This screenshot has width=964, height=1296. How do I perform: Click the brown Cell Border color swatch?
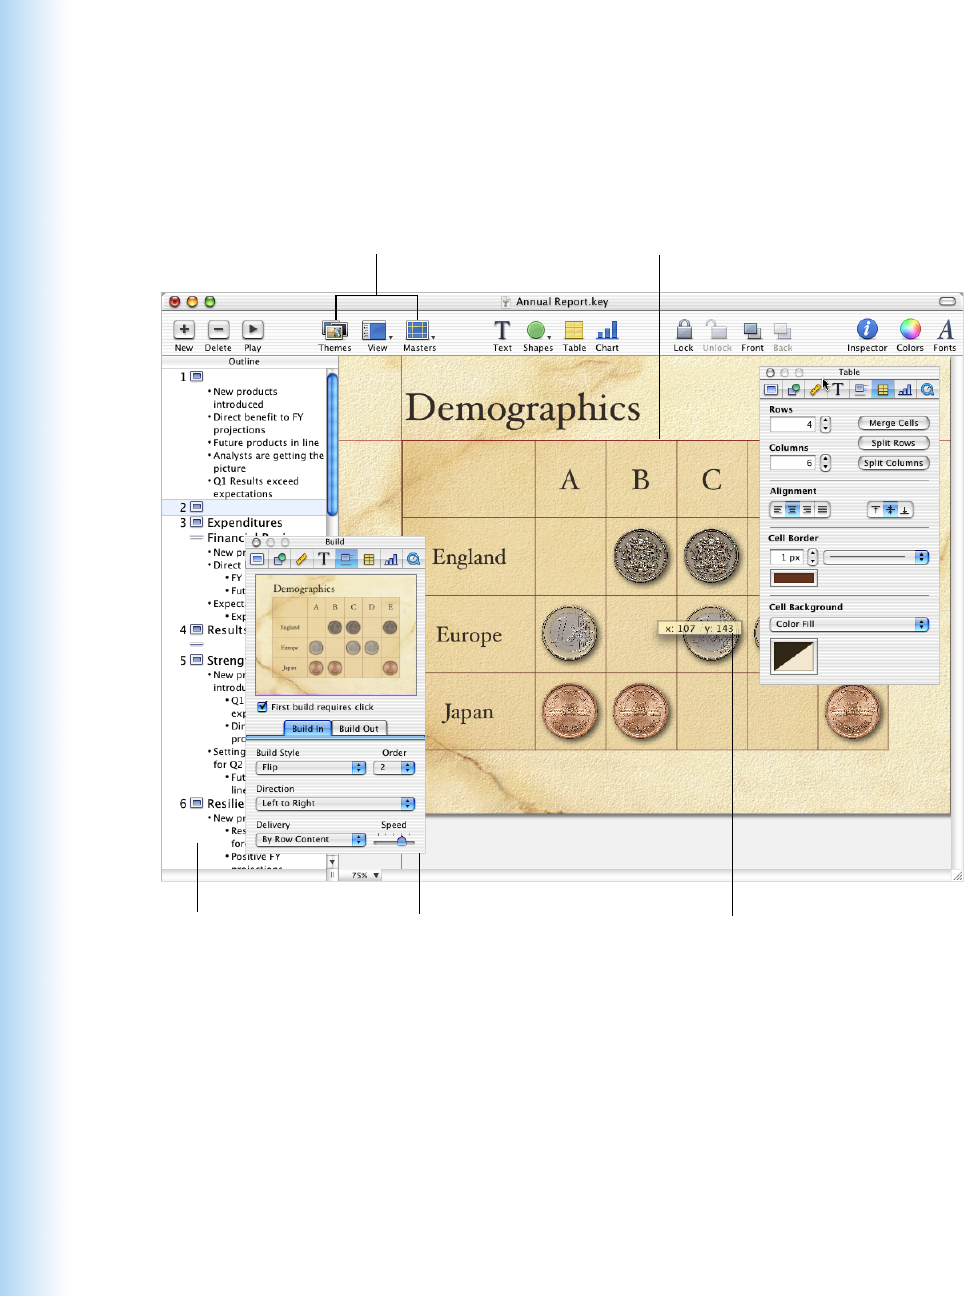click(794, 578)
